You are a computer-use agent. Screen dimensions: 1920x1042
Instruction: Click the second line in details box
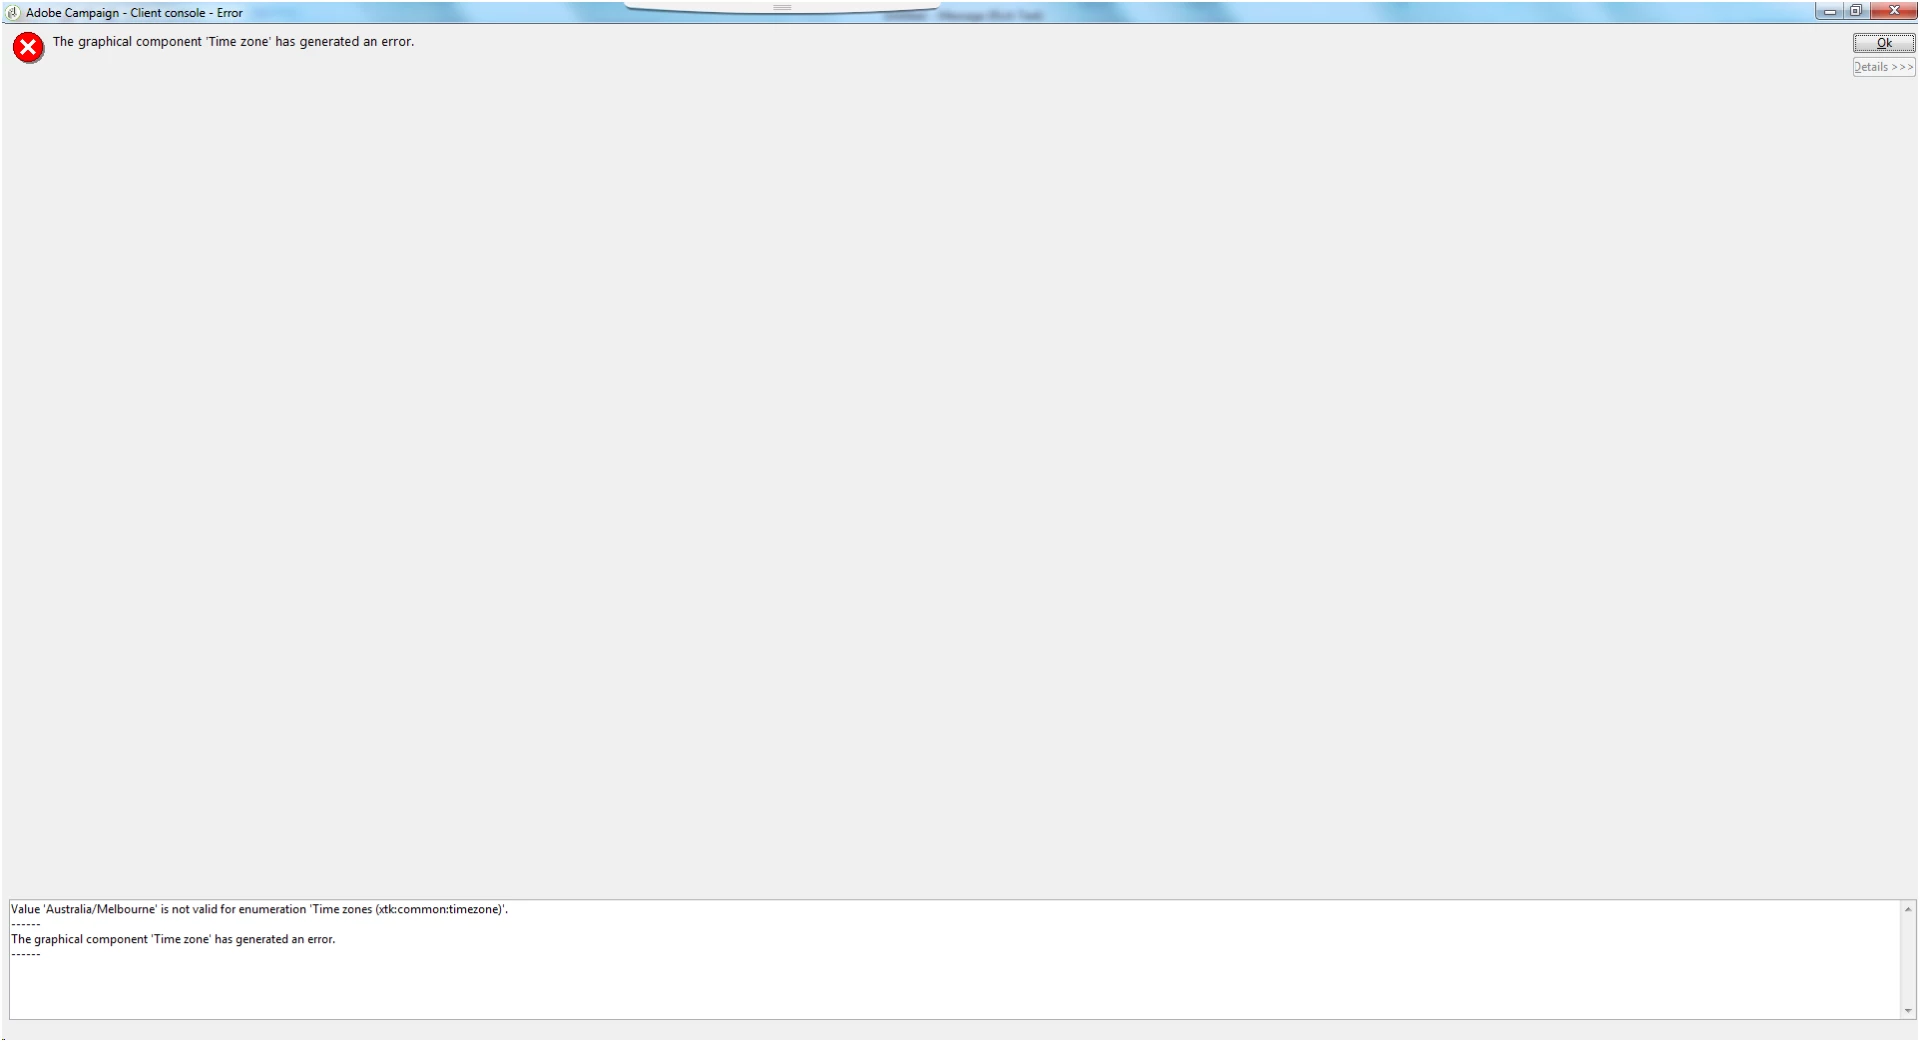point(173,939)
